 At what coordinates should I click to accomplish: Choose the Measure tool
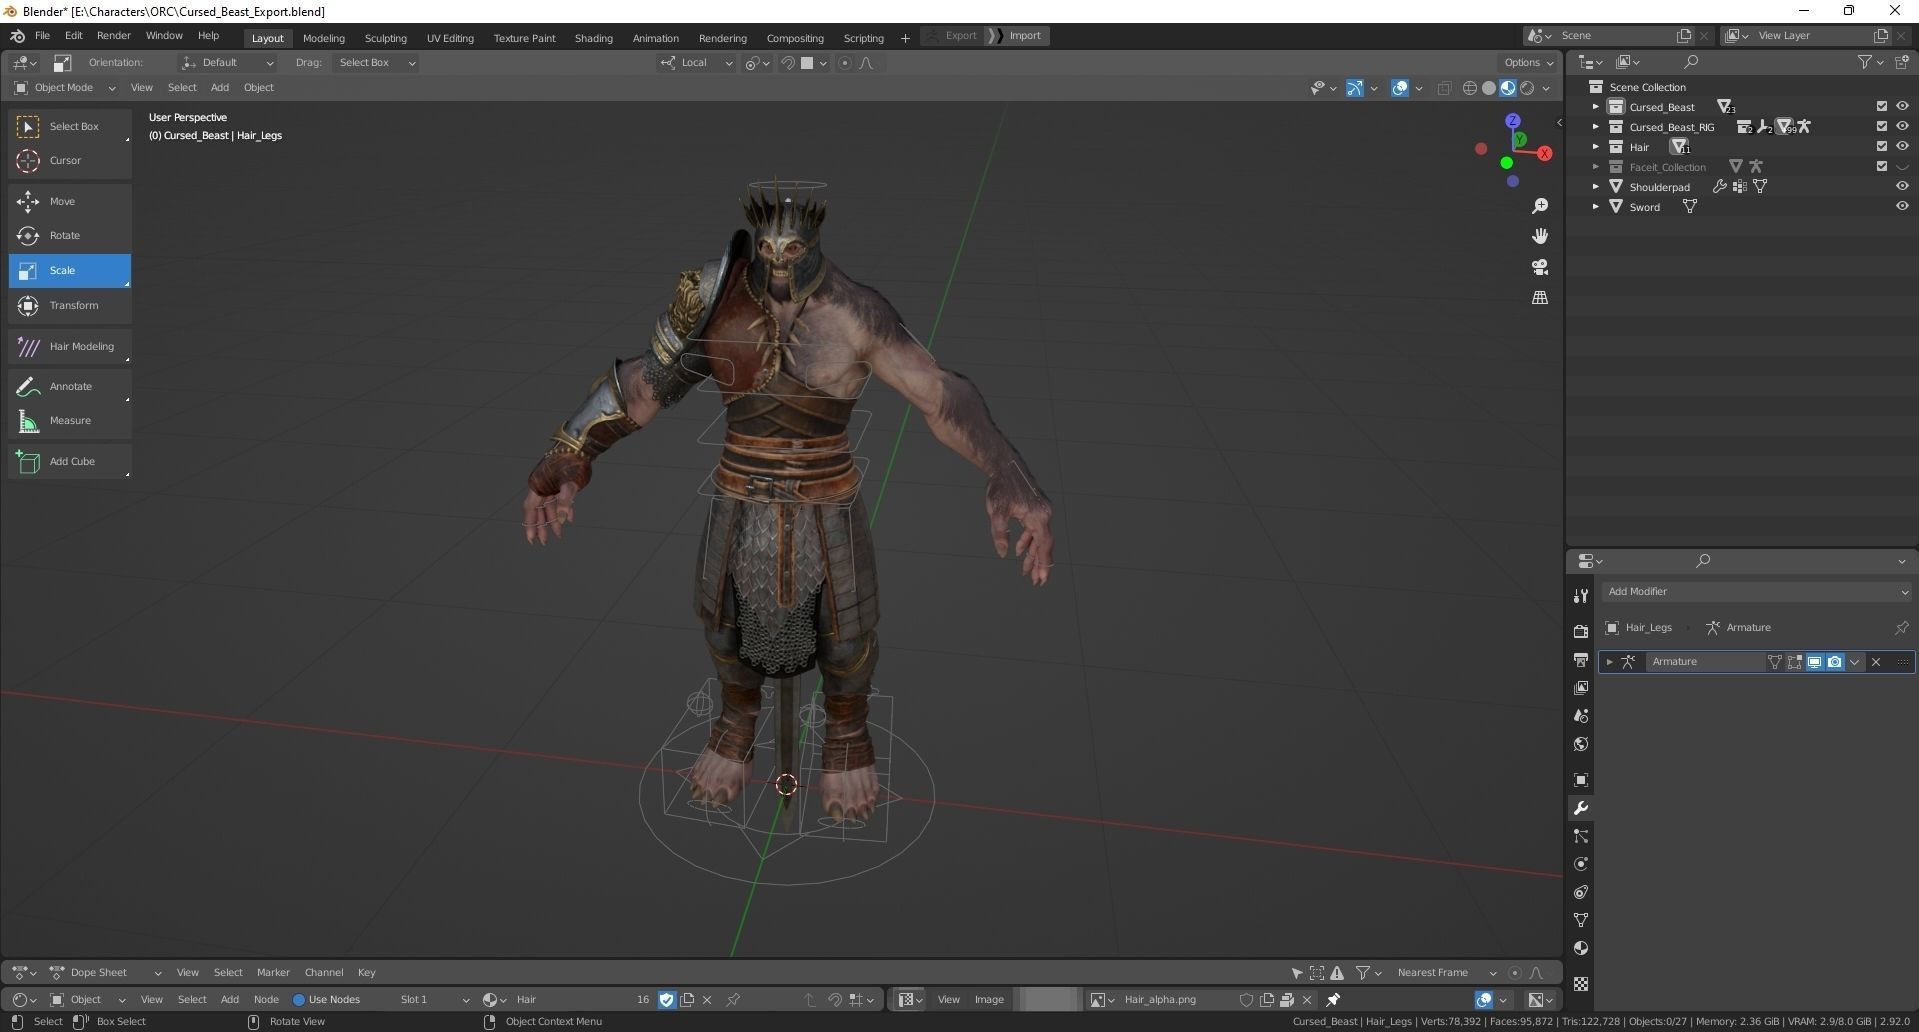70,420
